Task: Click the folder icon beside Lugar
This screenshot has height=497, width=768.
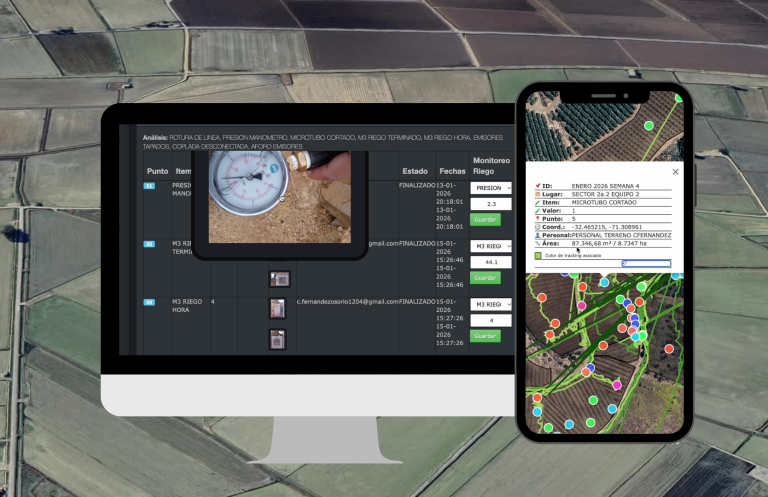Action: (x=538, y=193)
